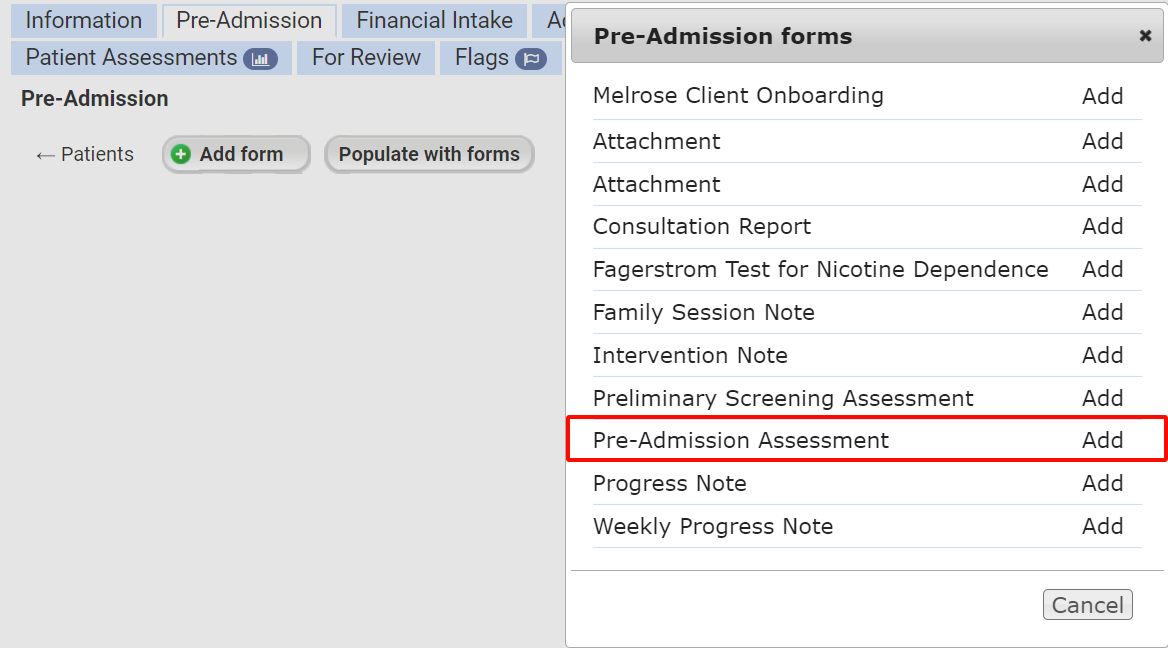Add the Fagerstrom Test for Nicotine Dependence
Viewport: 1168px width, 648px height.
click(x=1103, y=269)
